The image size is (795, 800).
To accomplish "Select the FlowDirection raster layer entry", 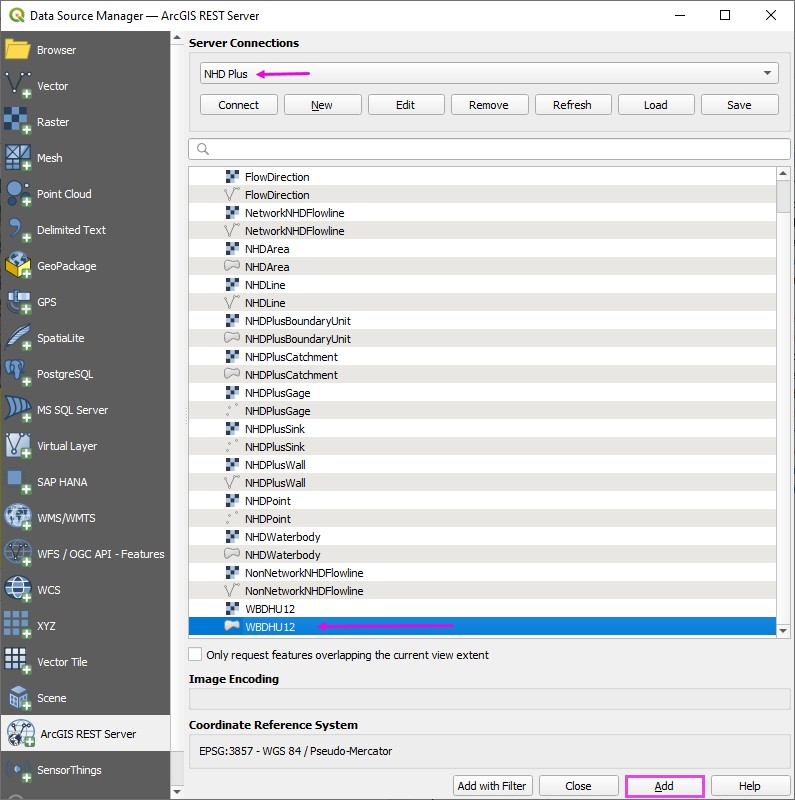I will 277,177.
